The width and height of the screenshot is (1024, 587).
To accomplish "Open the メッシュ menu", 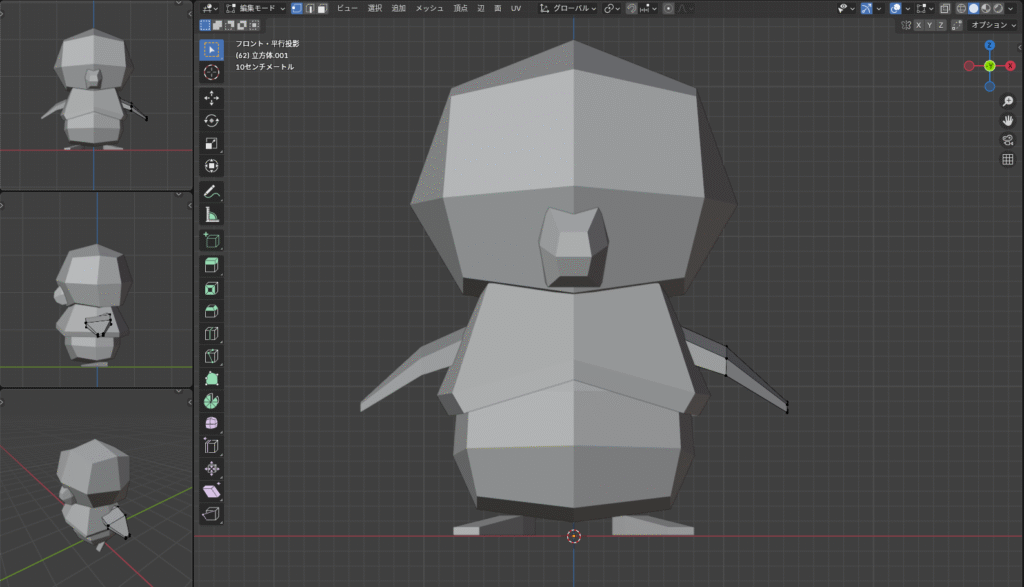I will pyautogui.click(x=429, y=8).
